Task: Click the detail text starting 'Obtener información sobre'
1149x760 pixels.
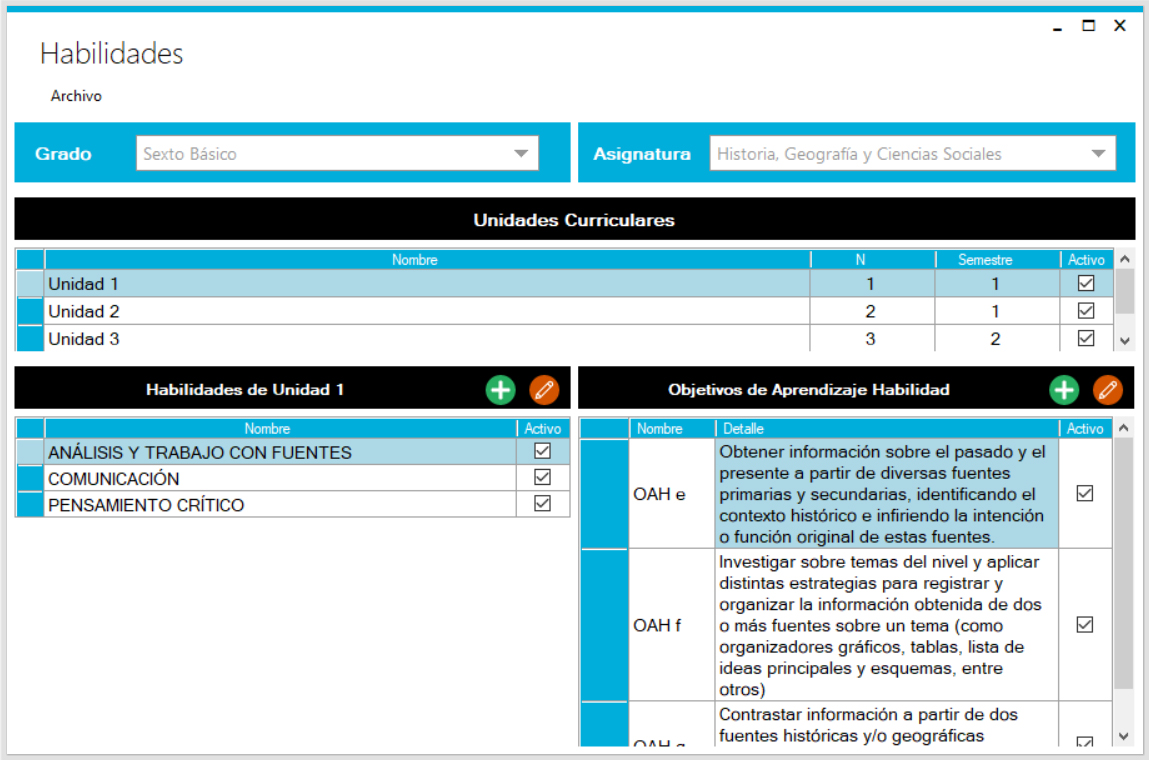Action: click(x=887, y=494)
